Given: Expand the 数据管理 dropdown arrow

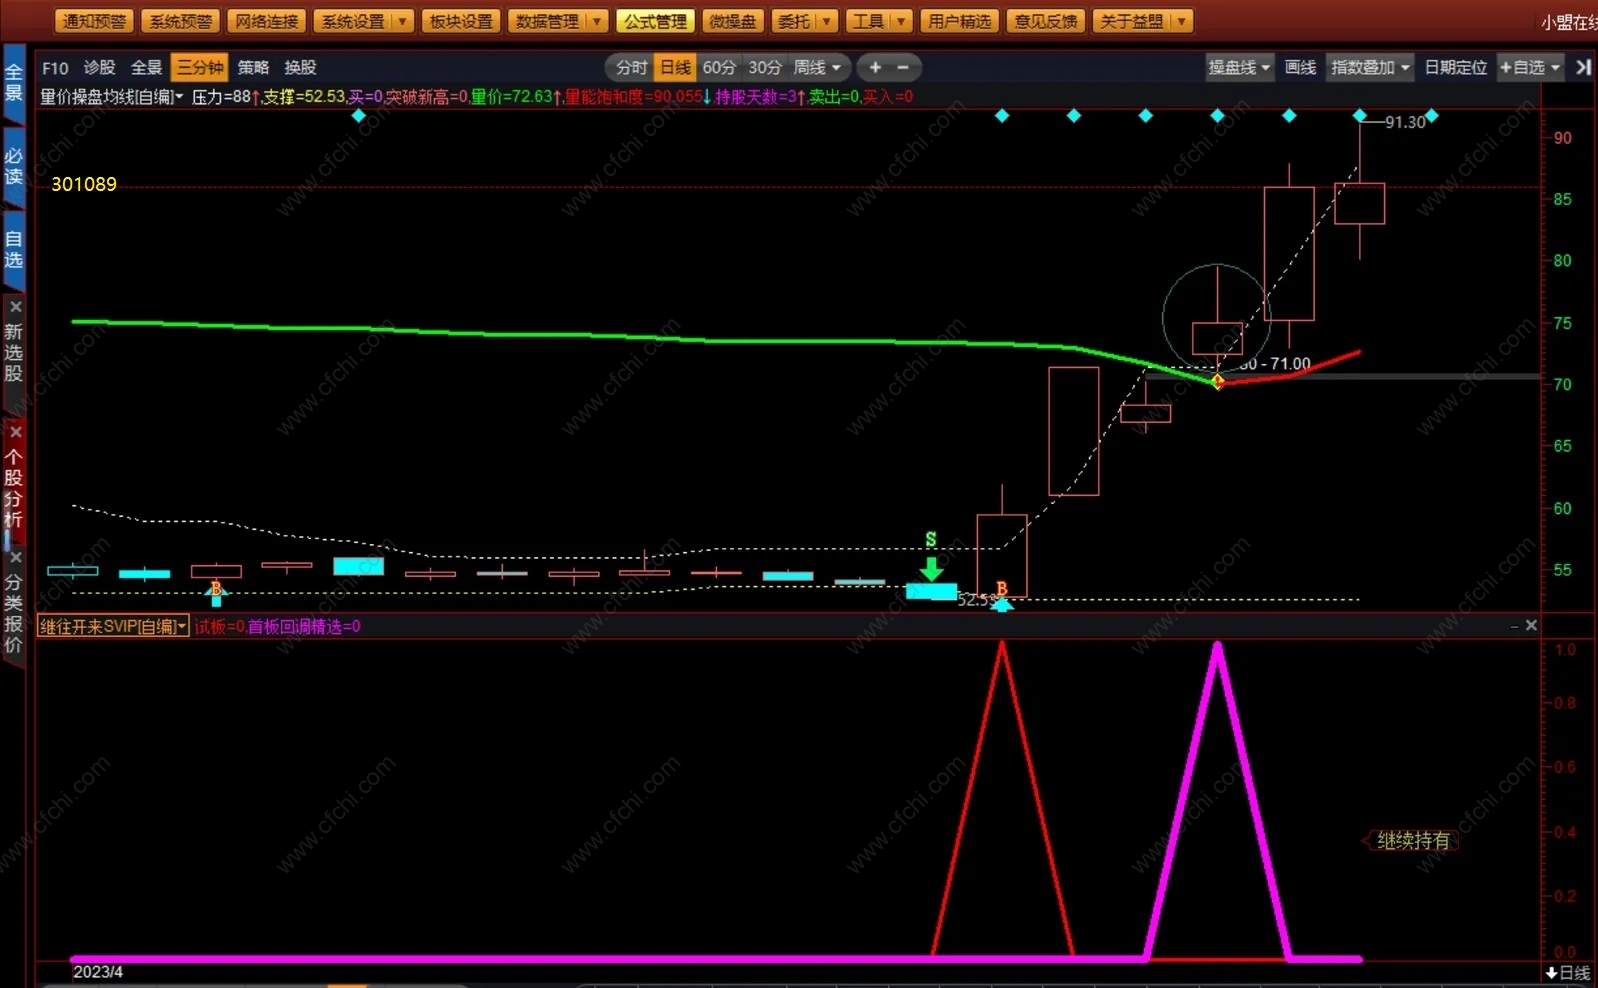Looking at the screenshot, I should (x=597, y=21).
